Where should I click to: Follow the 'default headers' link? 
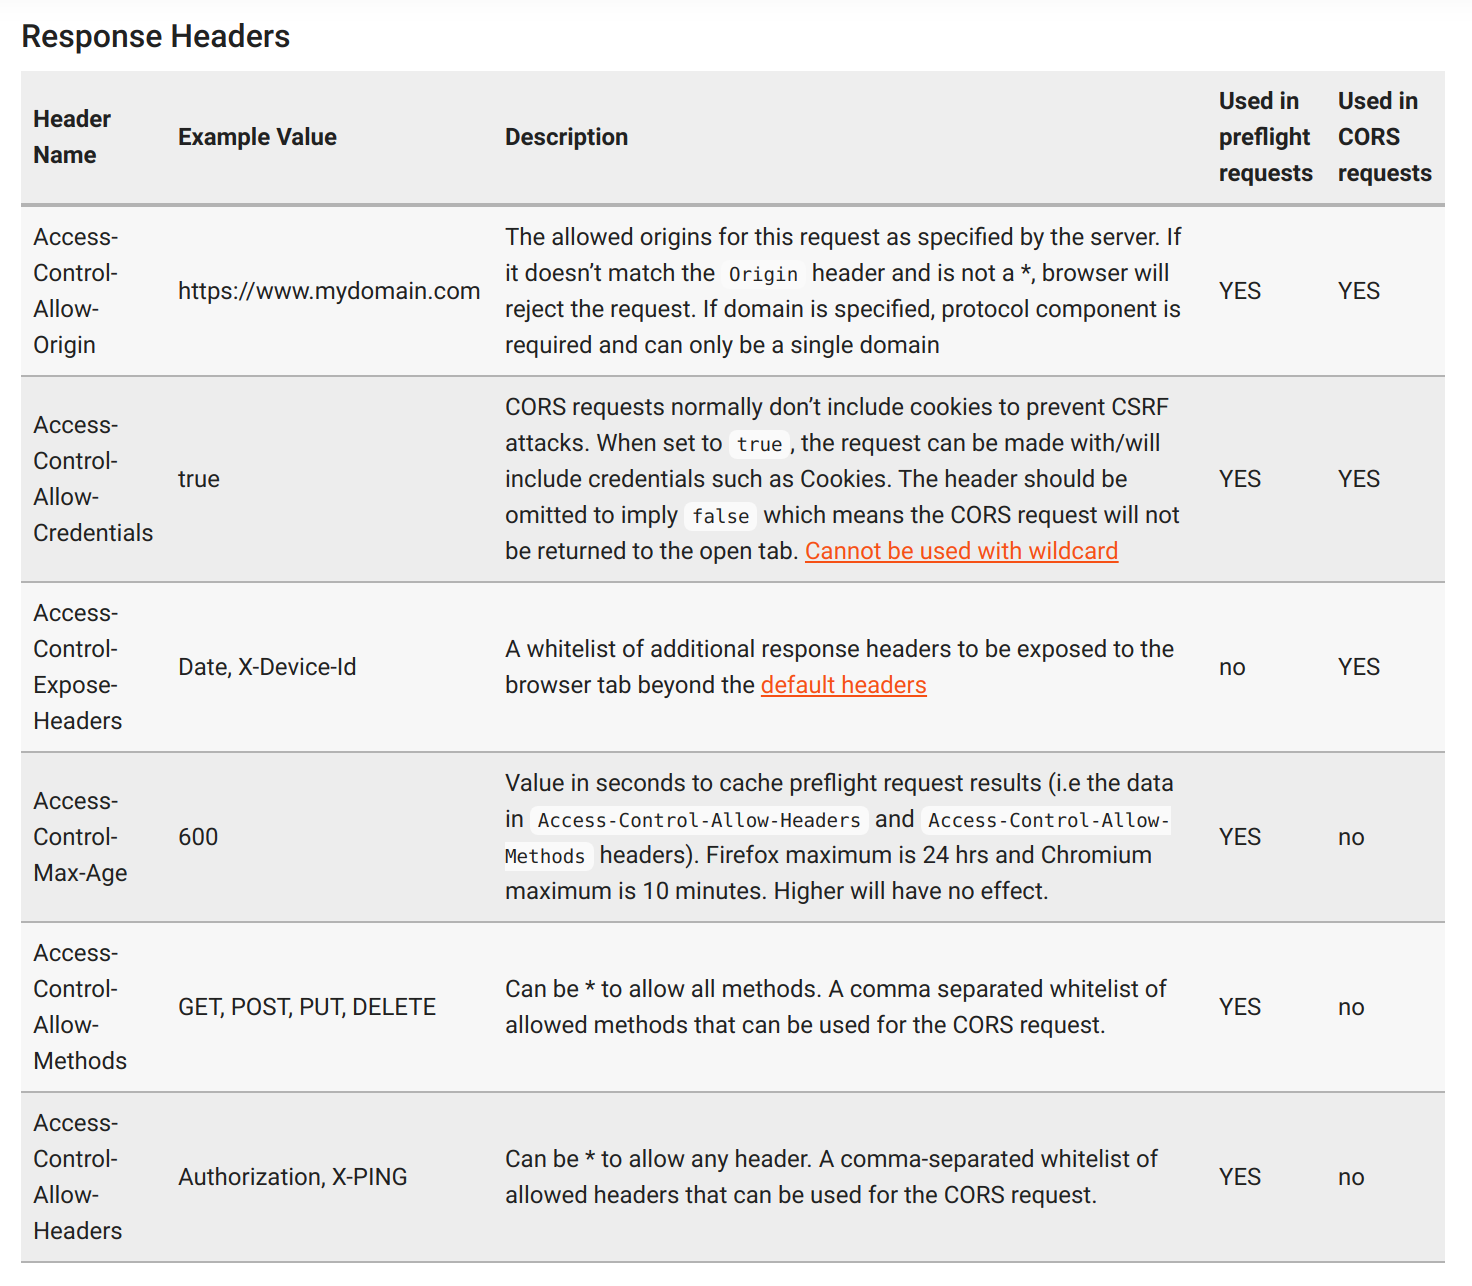pyautogui.click(x=843, y=685)
